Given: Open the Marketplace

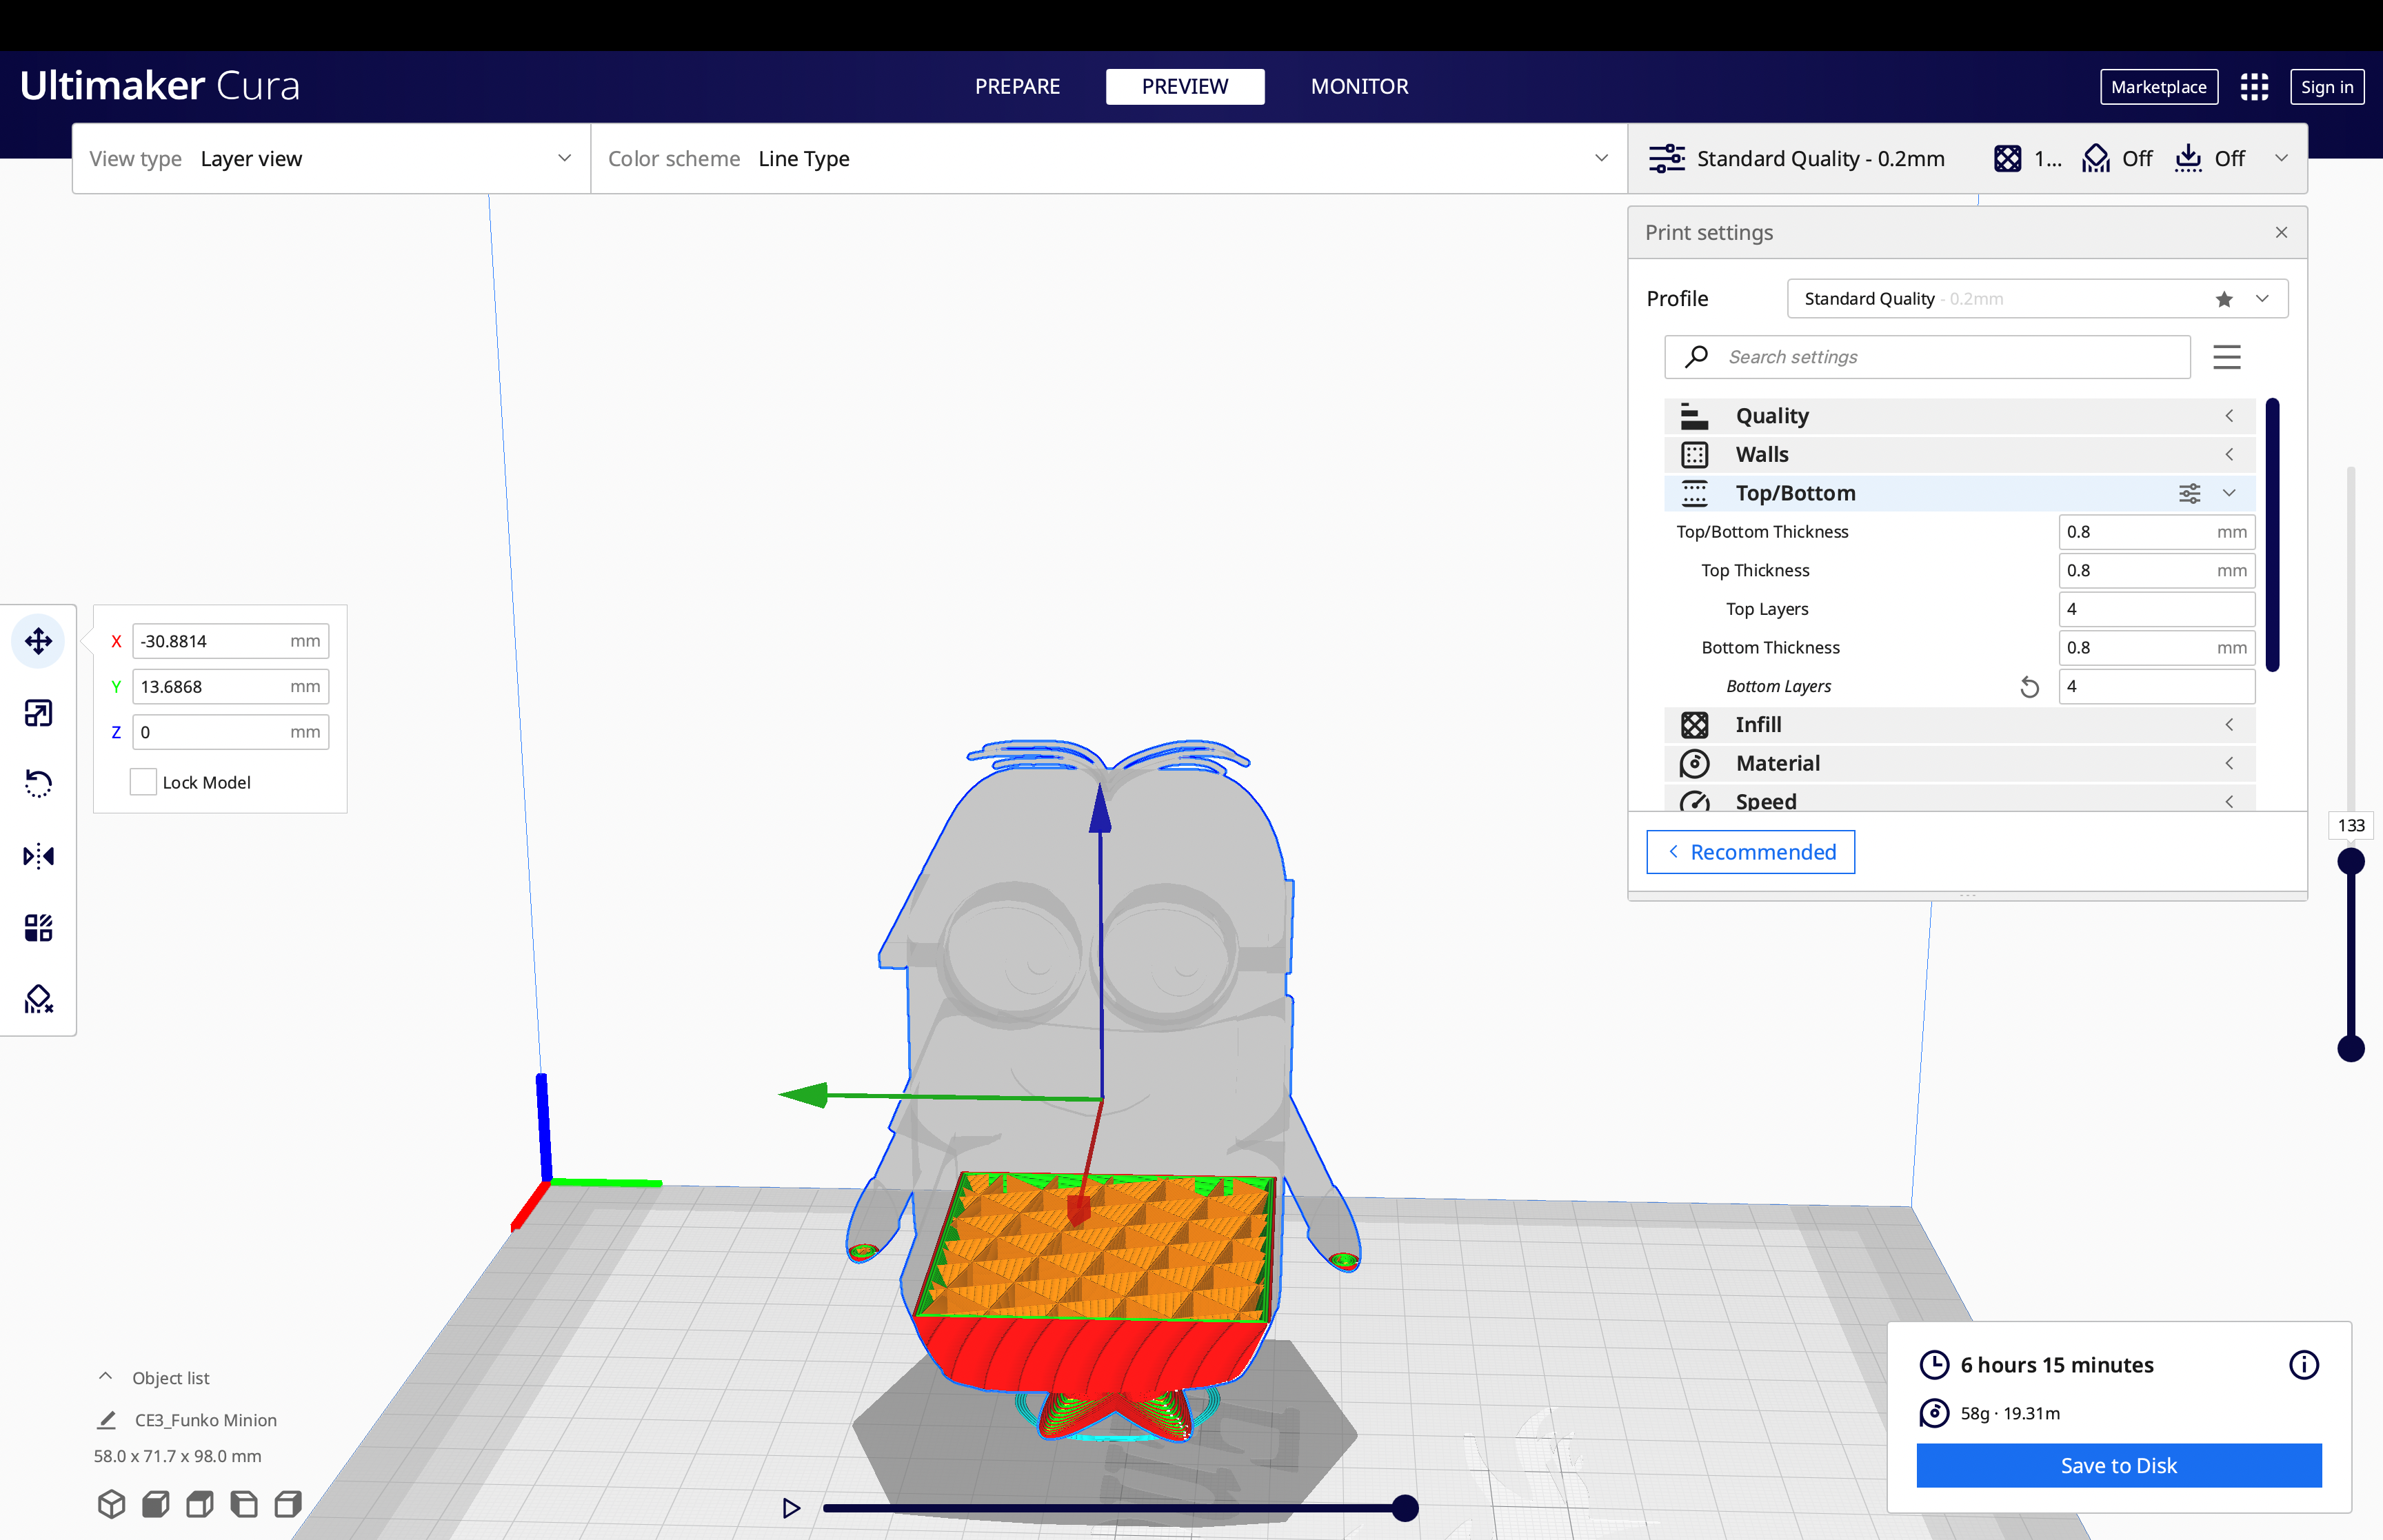Looking at the screenshot, I should pyautogui.click(x=2159, y=87).
